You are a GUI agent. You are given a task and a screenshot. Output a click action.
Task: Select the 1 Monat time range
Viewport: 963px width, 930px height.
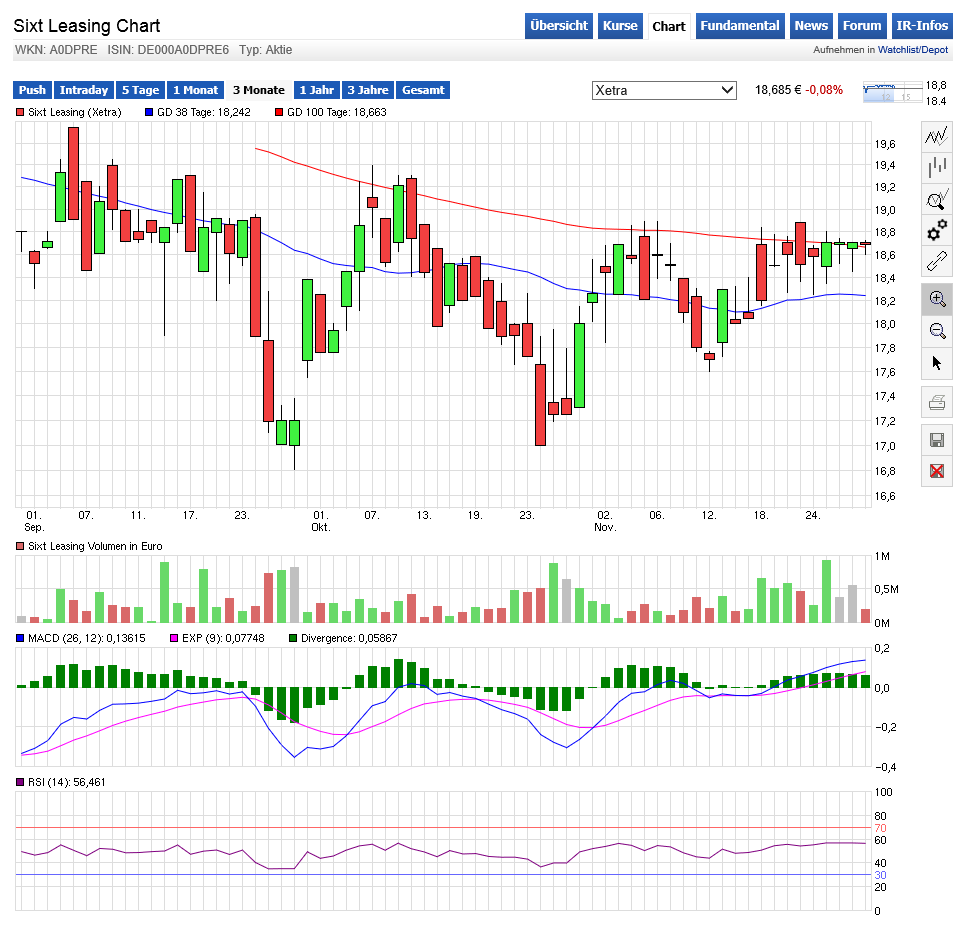(196, 90)
